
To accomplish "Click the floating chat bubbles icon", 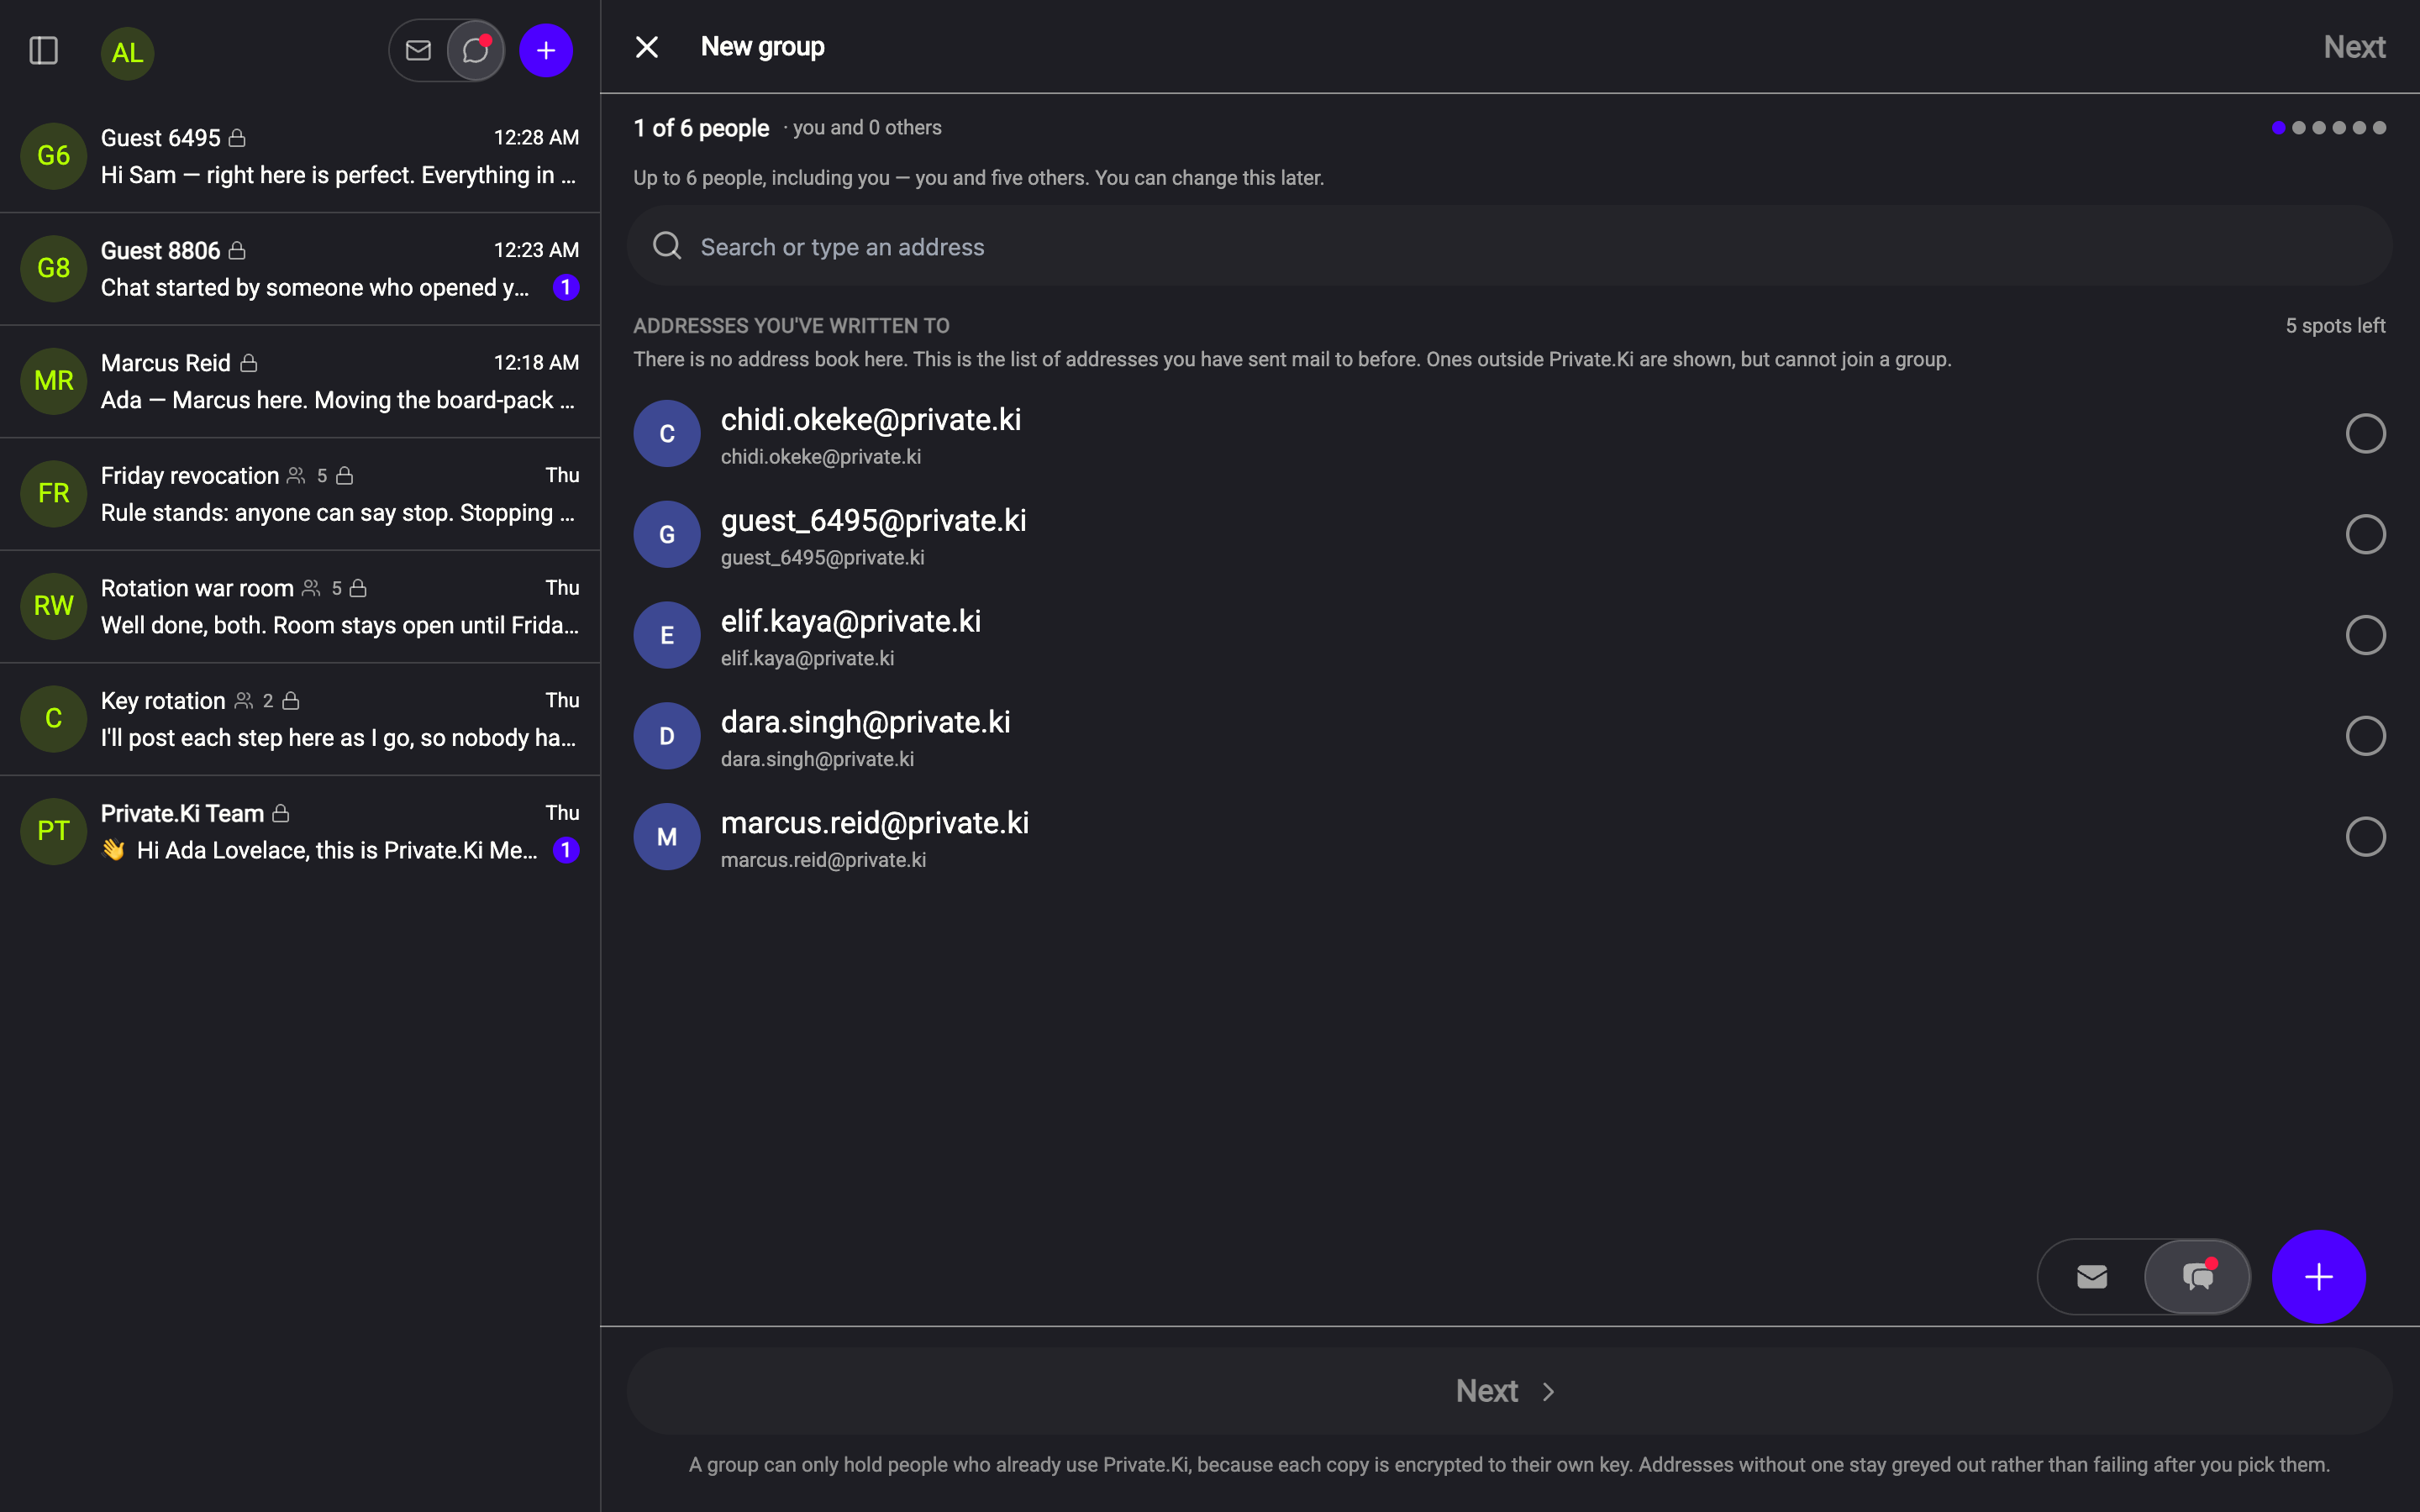I will (2198, 1276).
